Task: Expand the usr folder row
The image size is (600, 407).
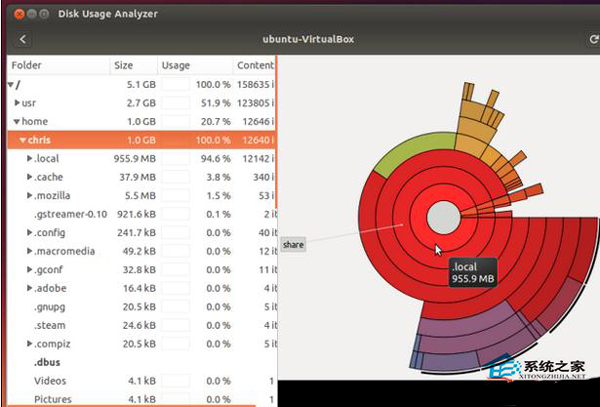Action: click(17, 103)
